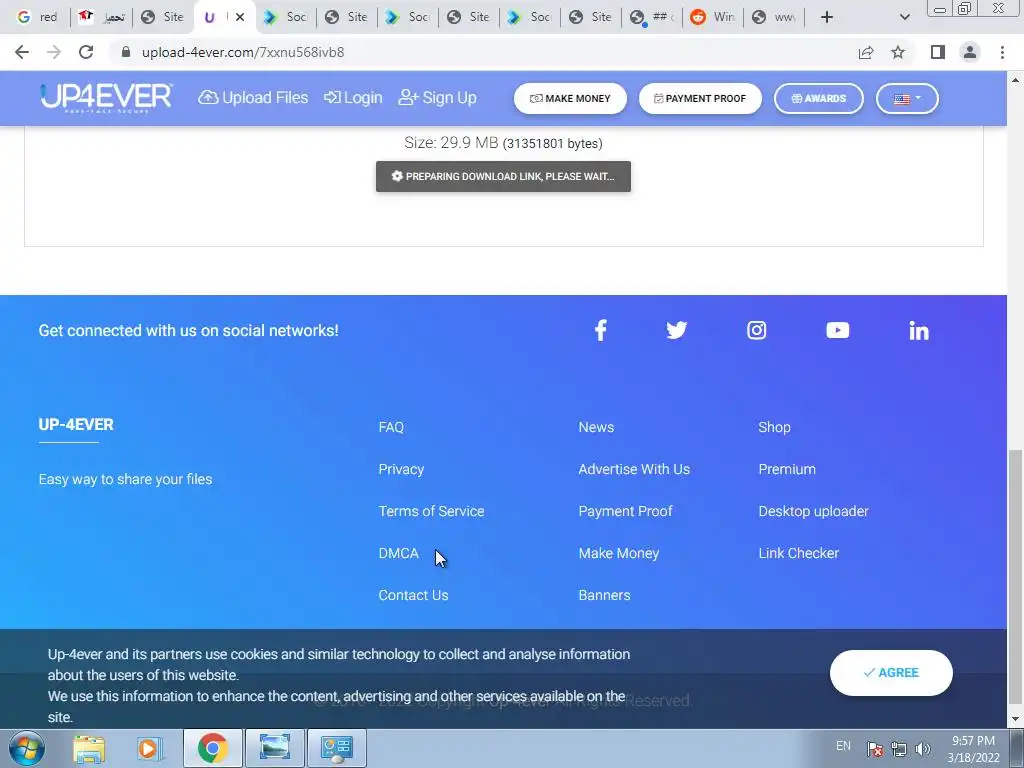Open the Shop footer link
The image size is (1024, 768).
point(774,427)
